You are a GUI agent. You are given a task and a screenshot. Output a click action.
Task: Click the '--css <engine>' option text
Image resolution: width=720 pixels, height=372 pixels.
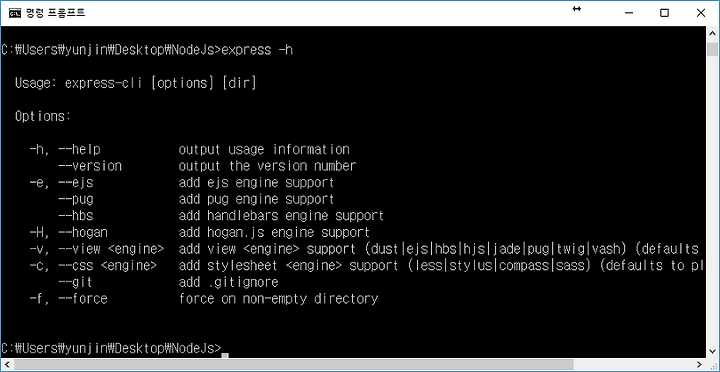pos(107,266)
